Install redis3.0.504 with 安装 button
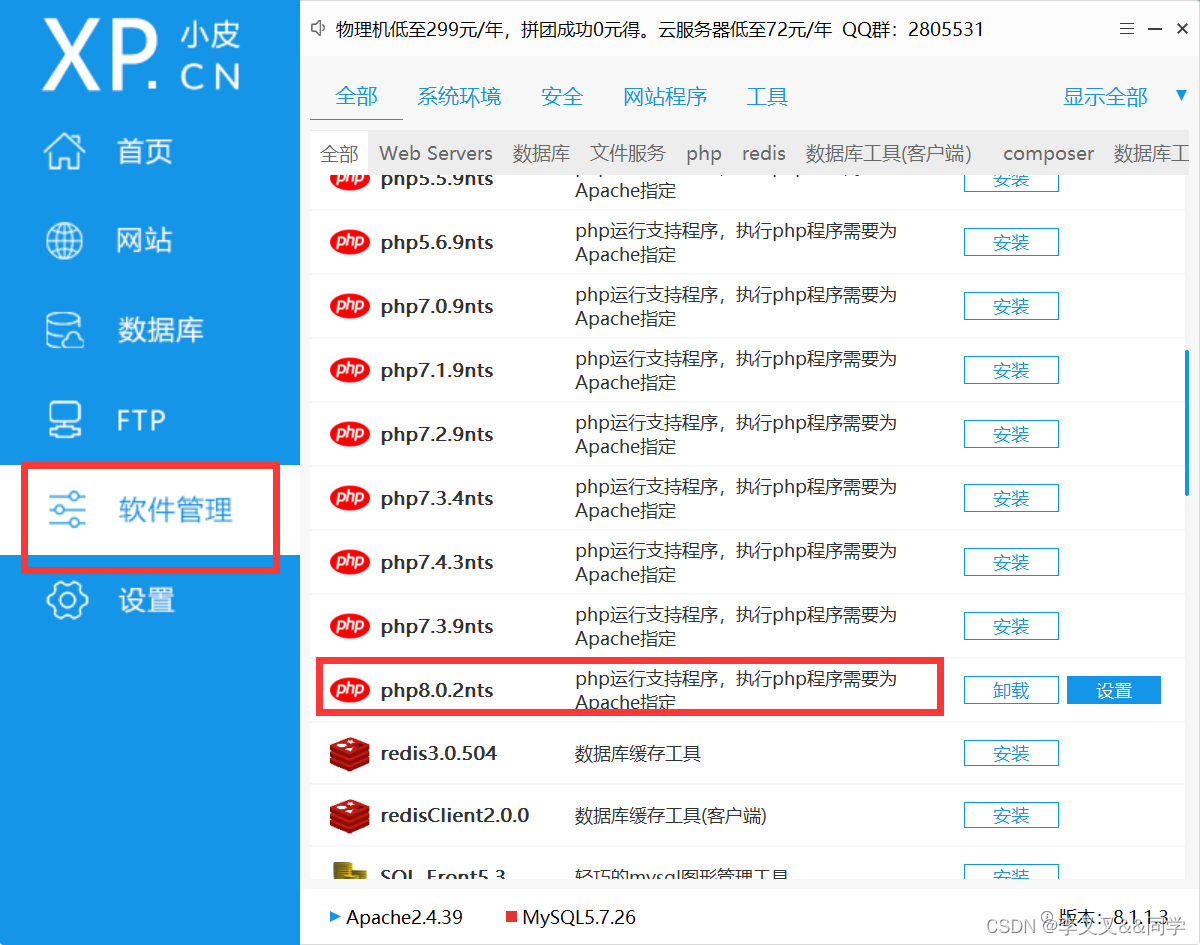The width and height of the screenshot is (1200, 945). tap(1011, 754)
